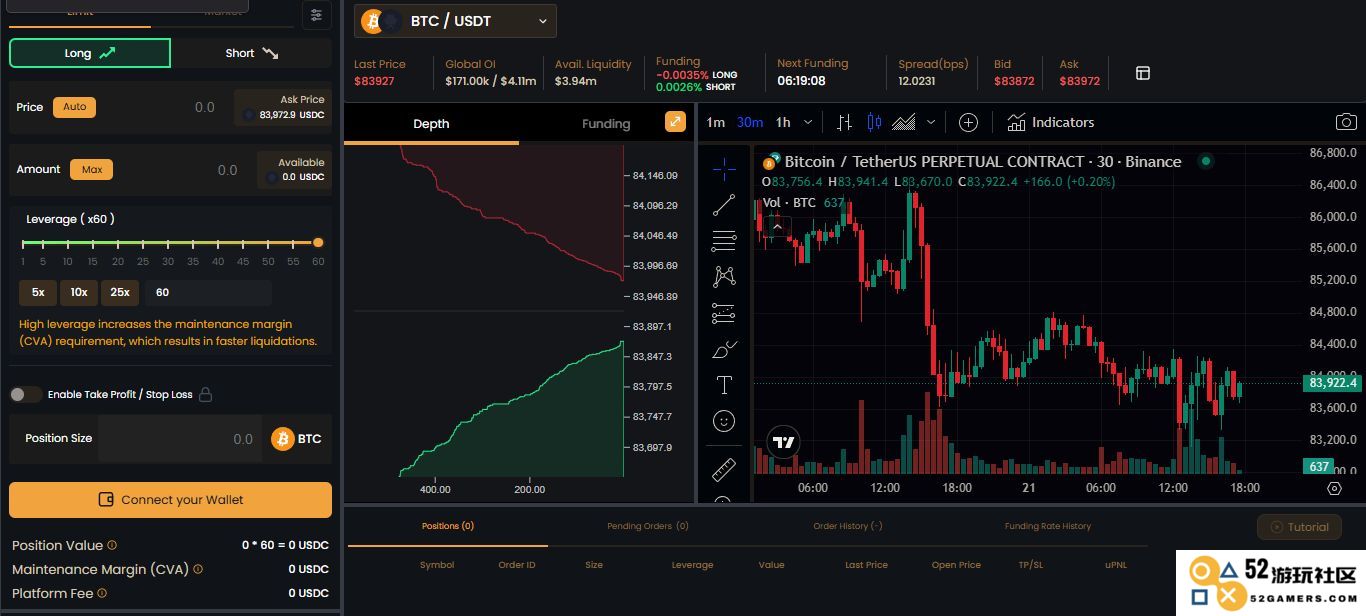Take a chart snapshot with camera icon

(x=1346, y=122)
